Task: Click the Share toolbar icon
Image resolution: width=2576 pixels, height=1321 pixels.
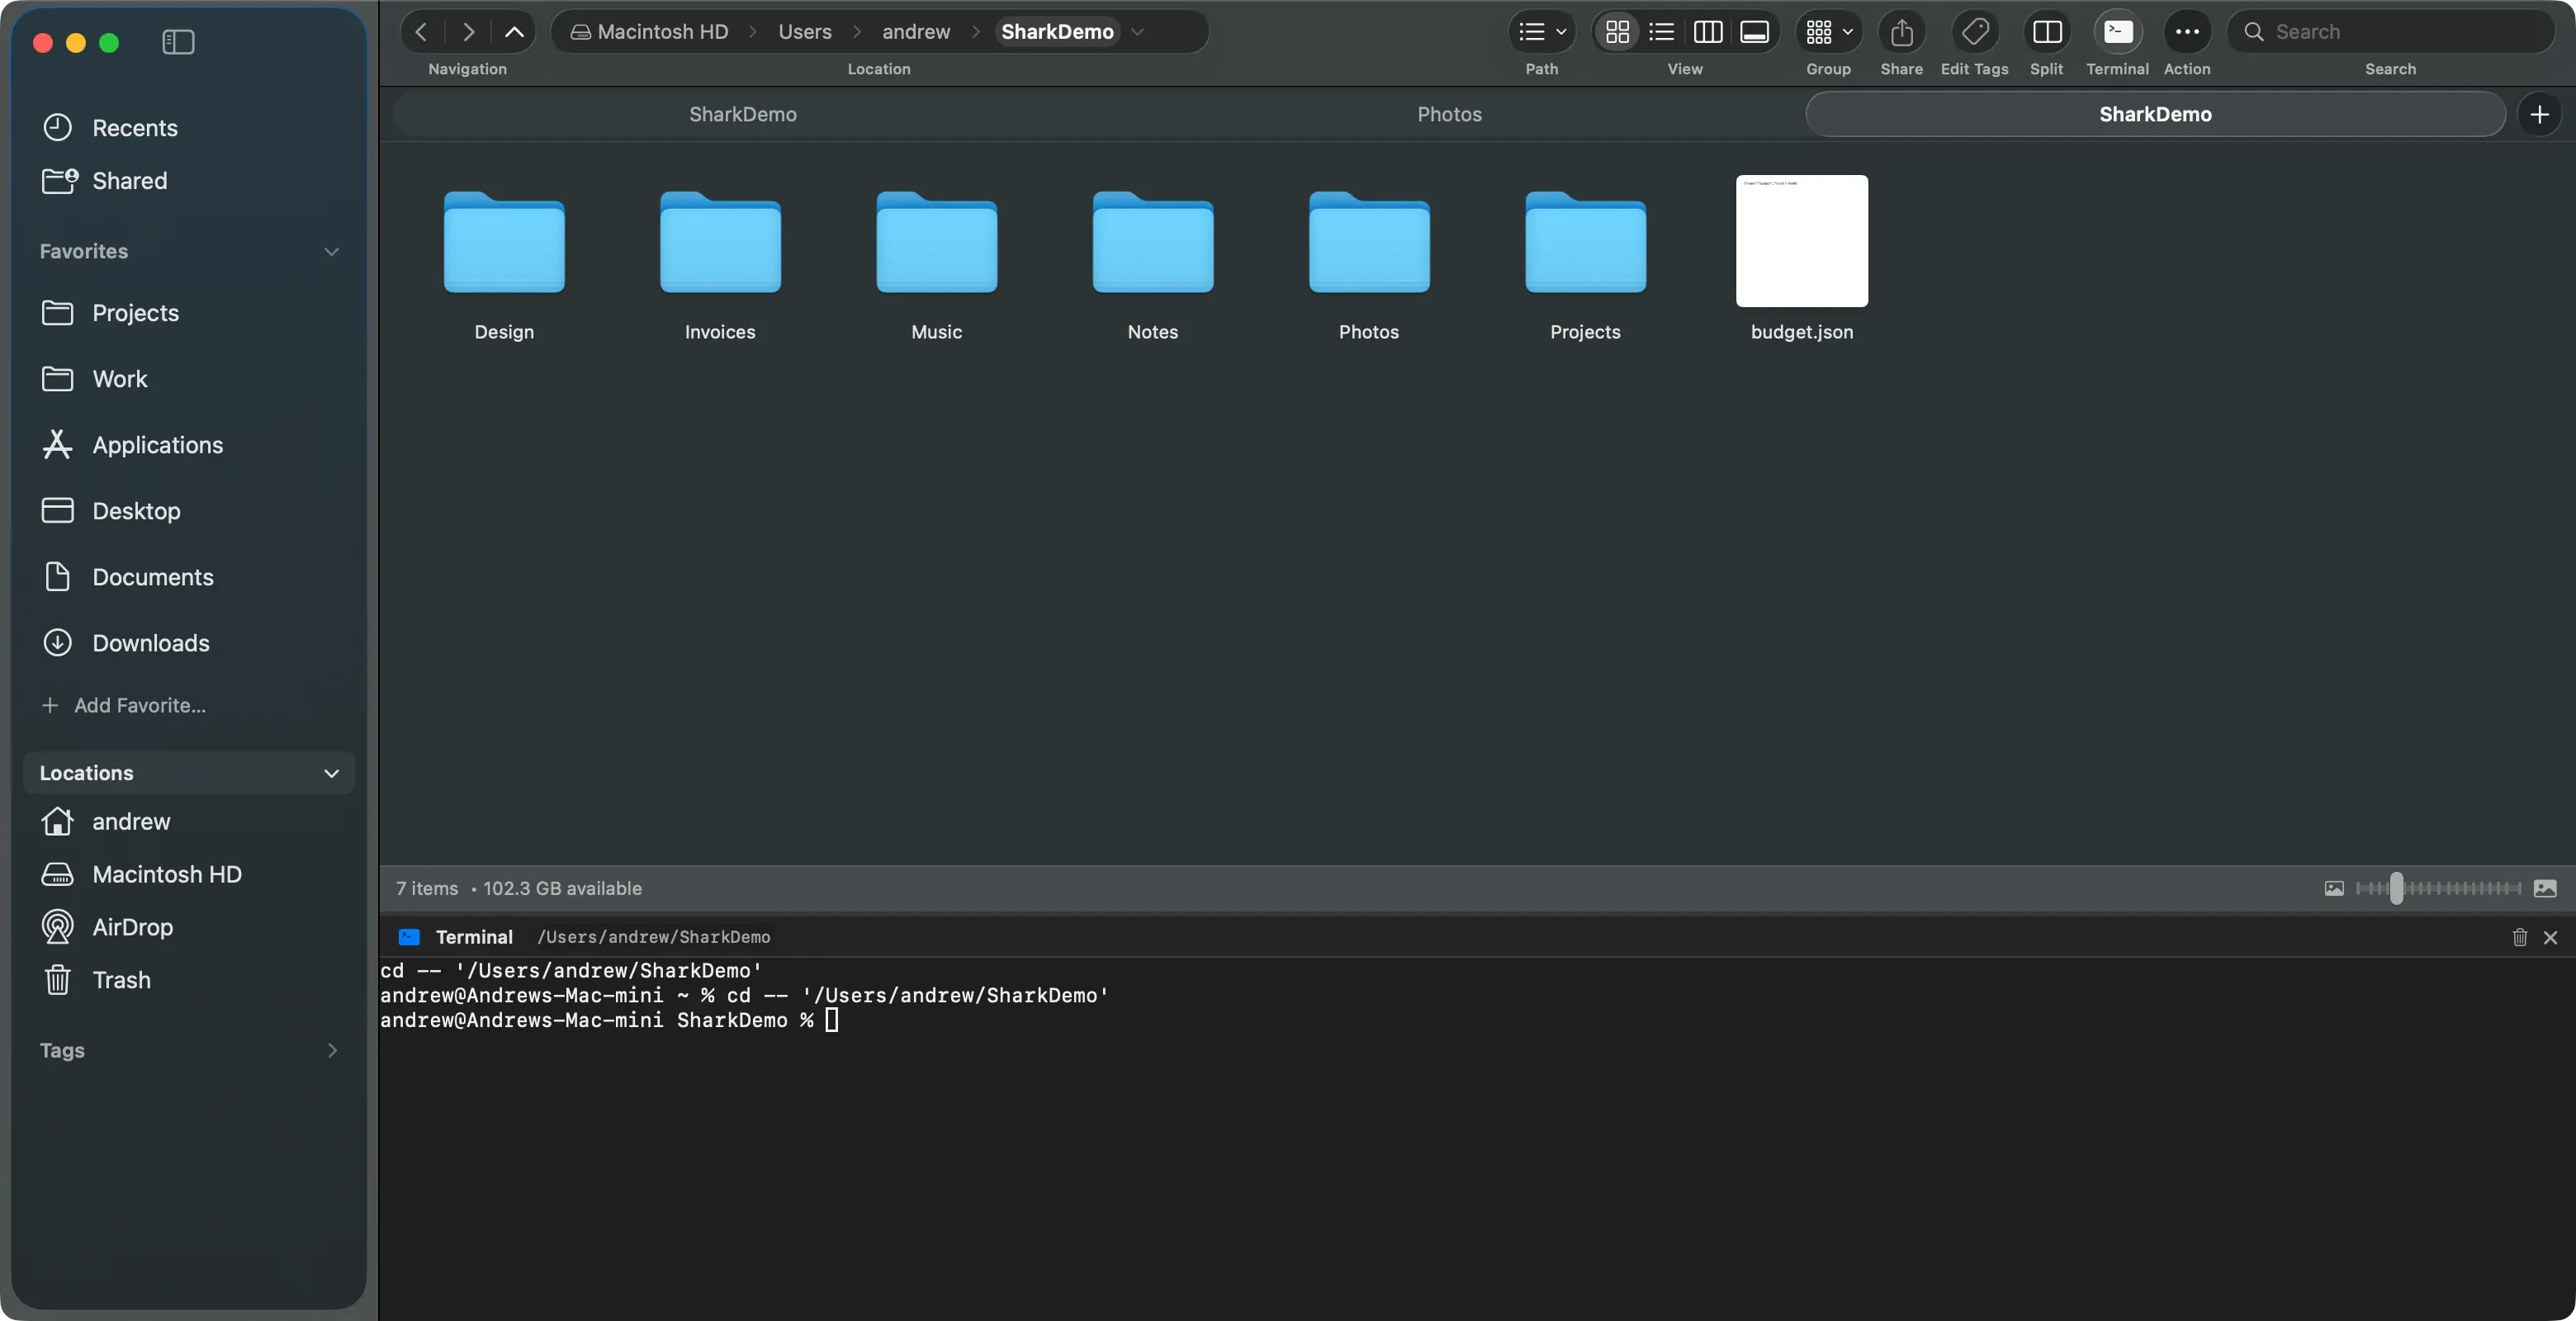Action: [x=1901, y=32]
